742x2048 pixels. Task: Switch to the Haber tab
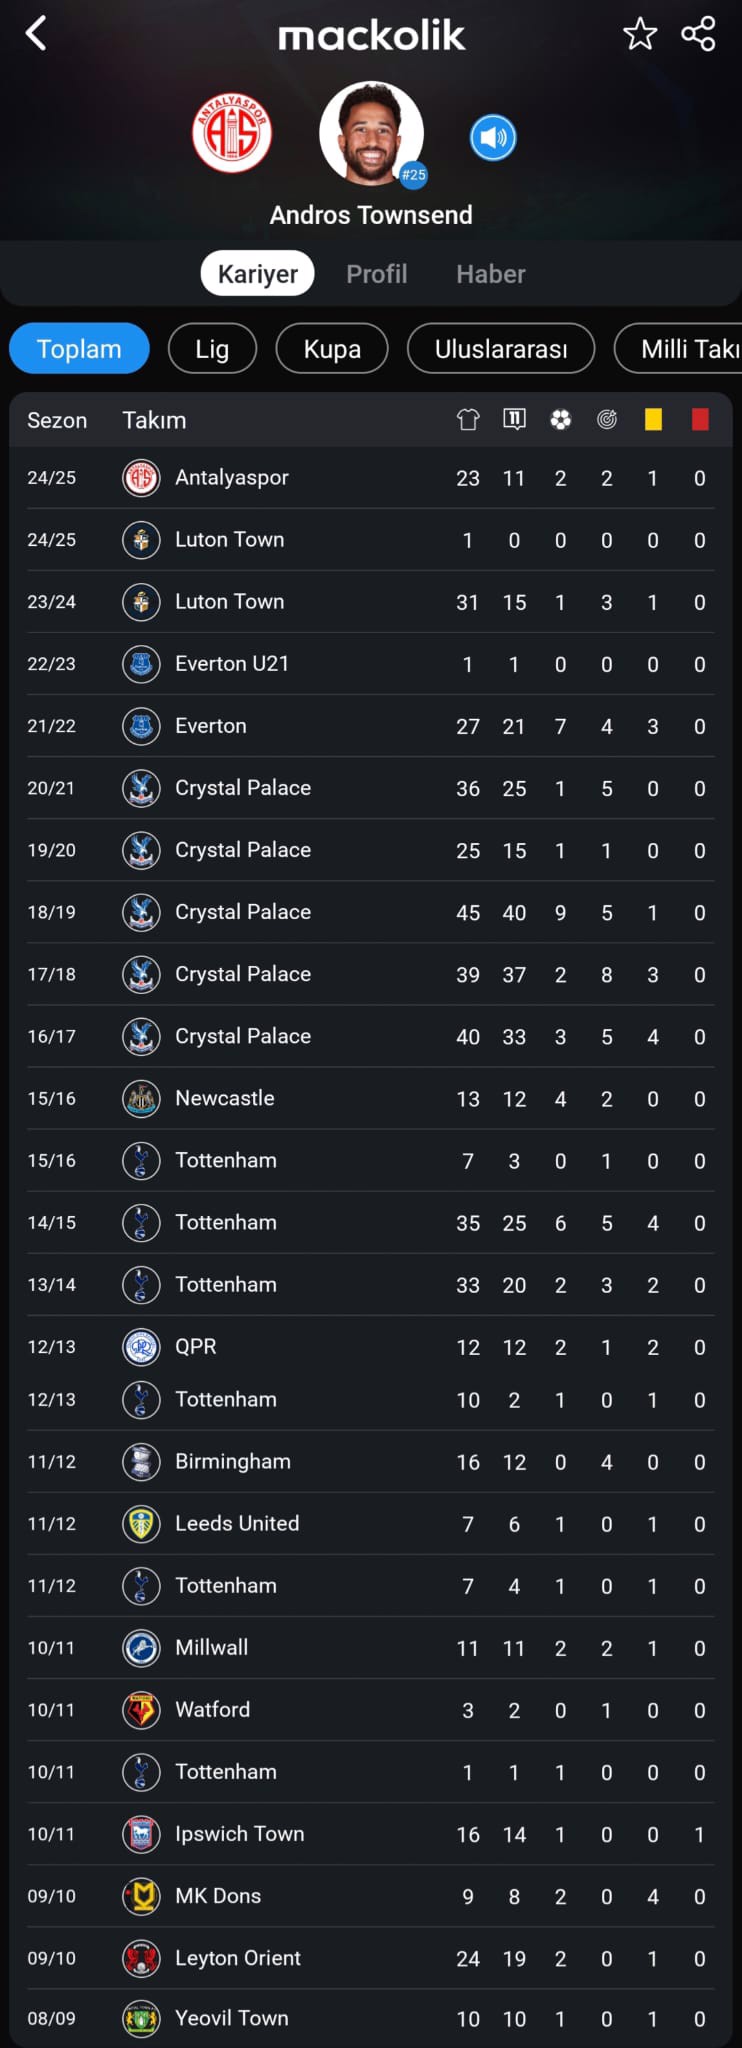(x=491, y=274)
